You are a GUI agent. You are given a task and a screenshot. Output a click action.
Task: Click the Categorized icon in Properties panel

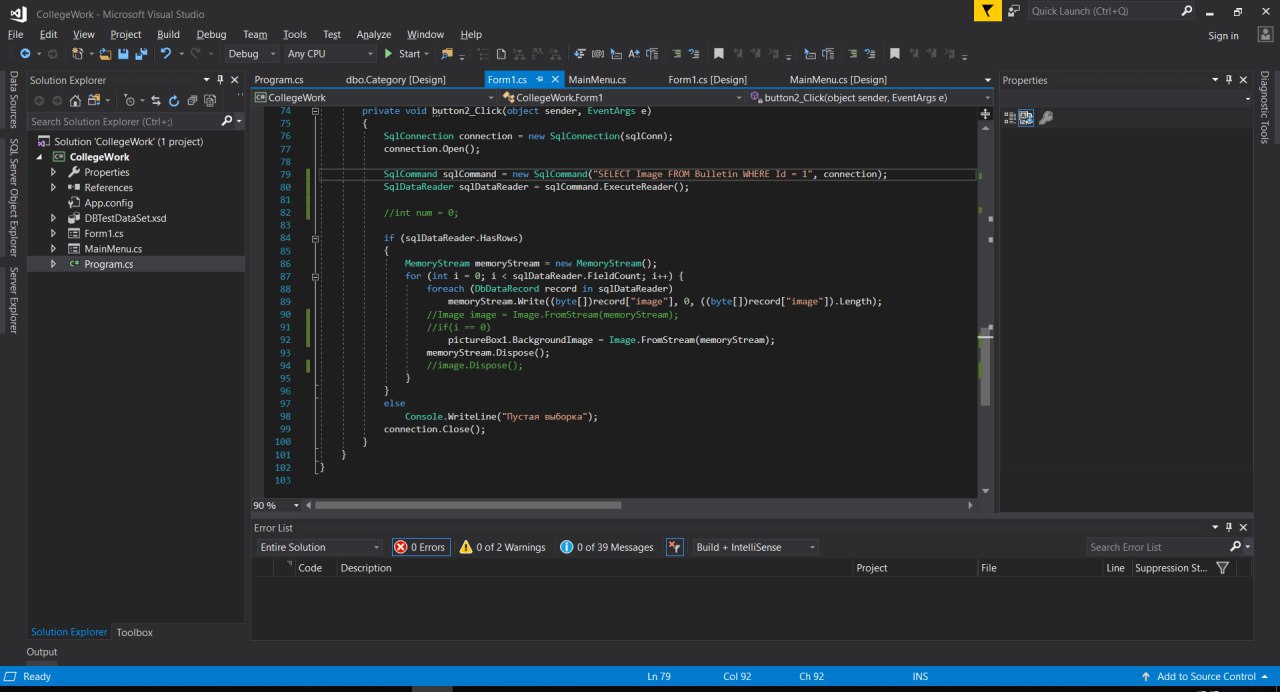(1010, 118)
